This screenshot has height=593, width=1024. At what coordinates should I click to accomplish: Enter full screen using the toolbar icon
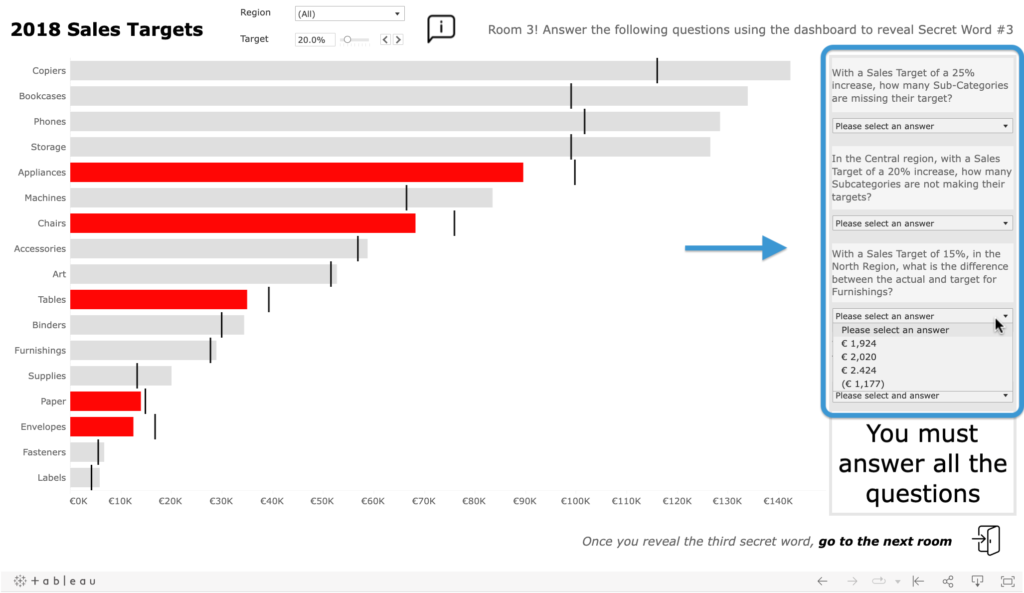(x=1008, y=581)
